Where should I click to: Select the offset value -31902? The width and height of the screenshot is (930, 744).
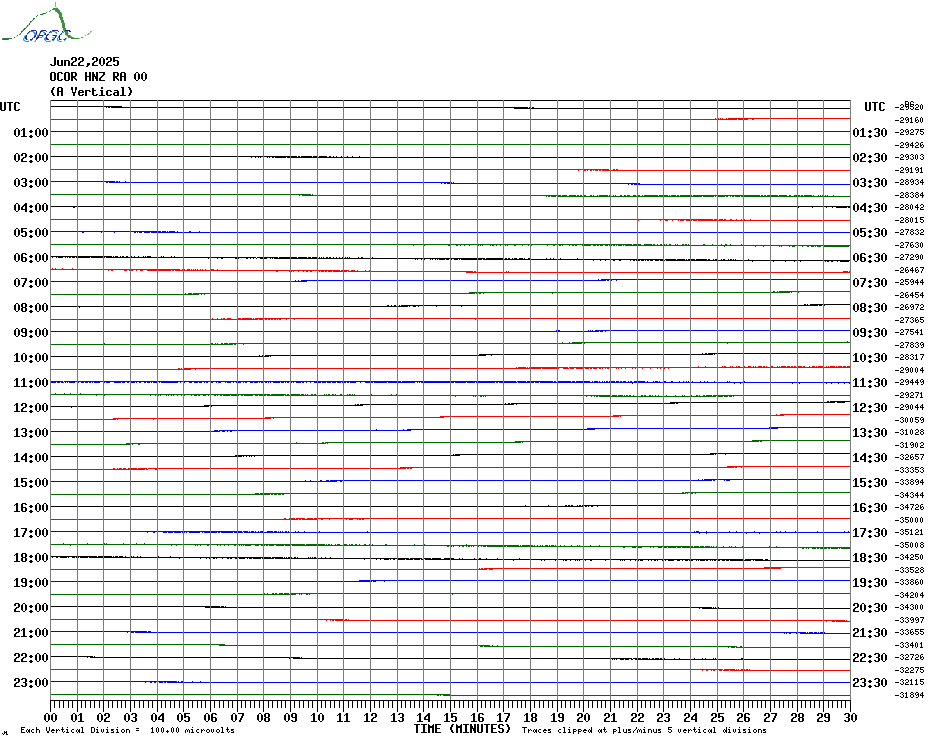(909, 445)
